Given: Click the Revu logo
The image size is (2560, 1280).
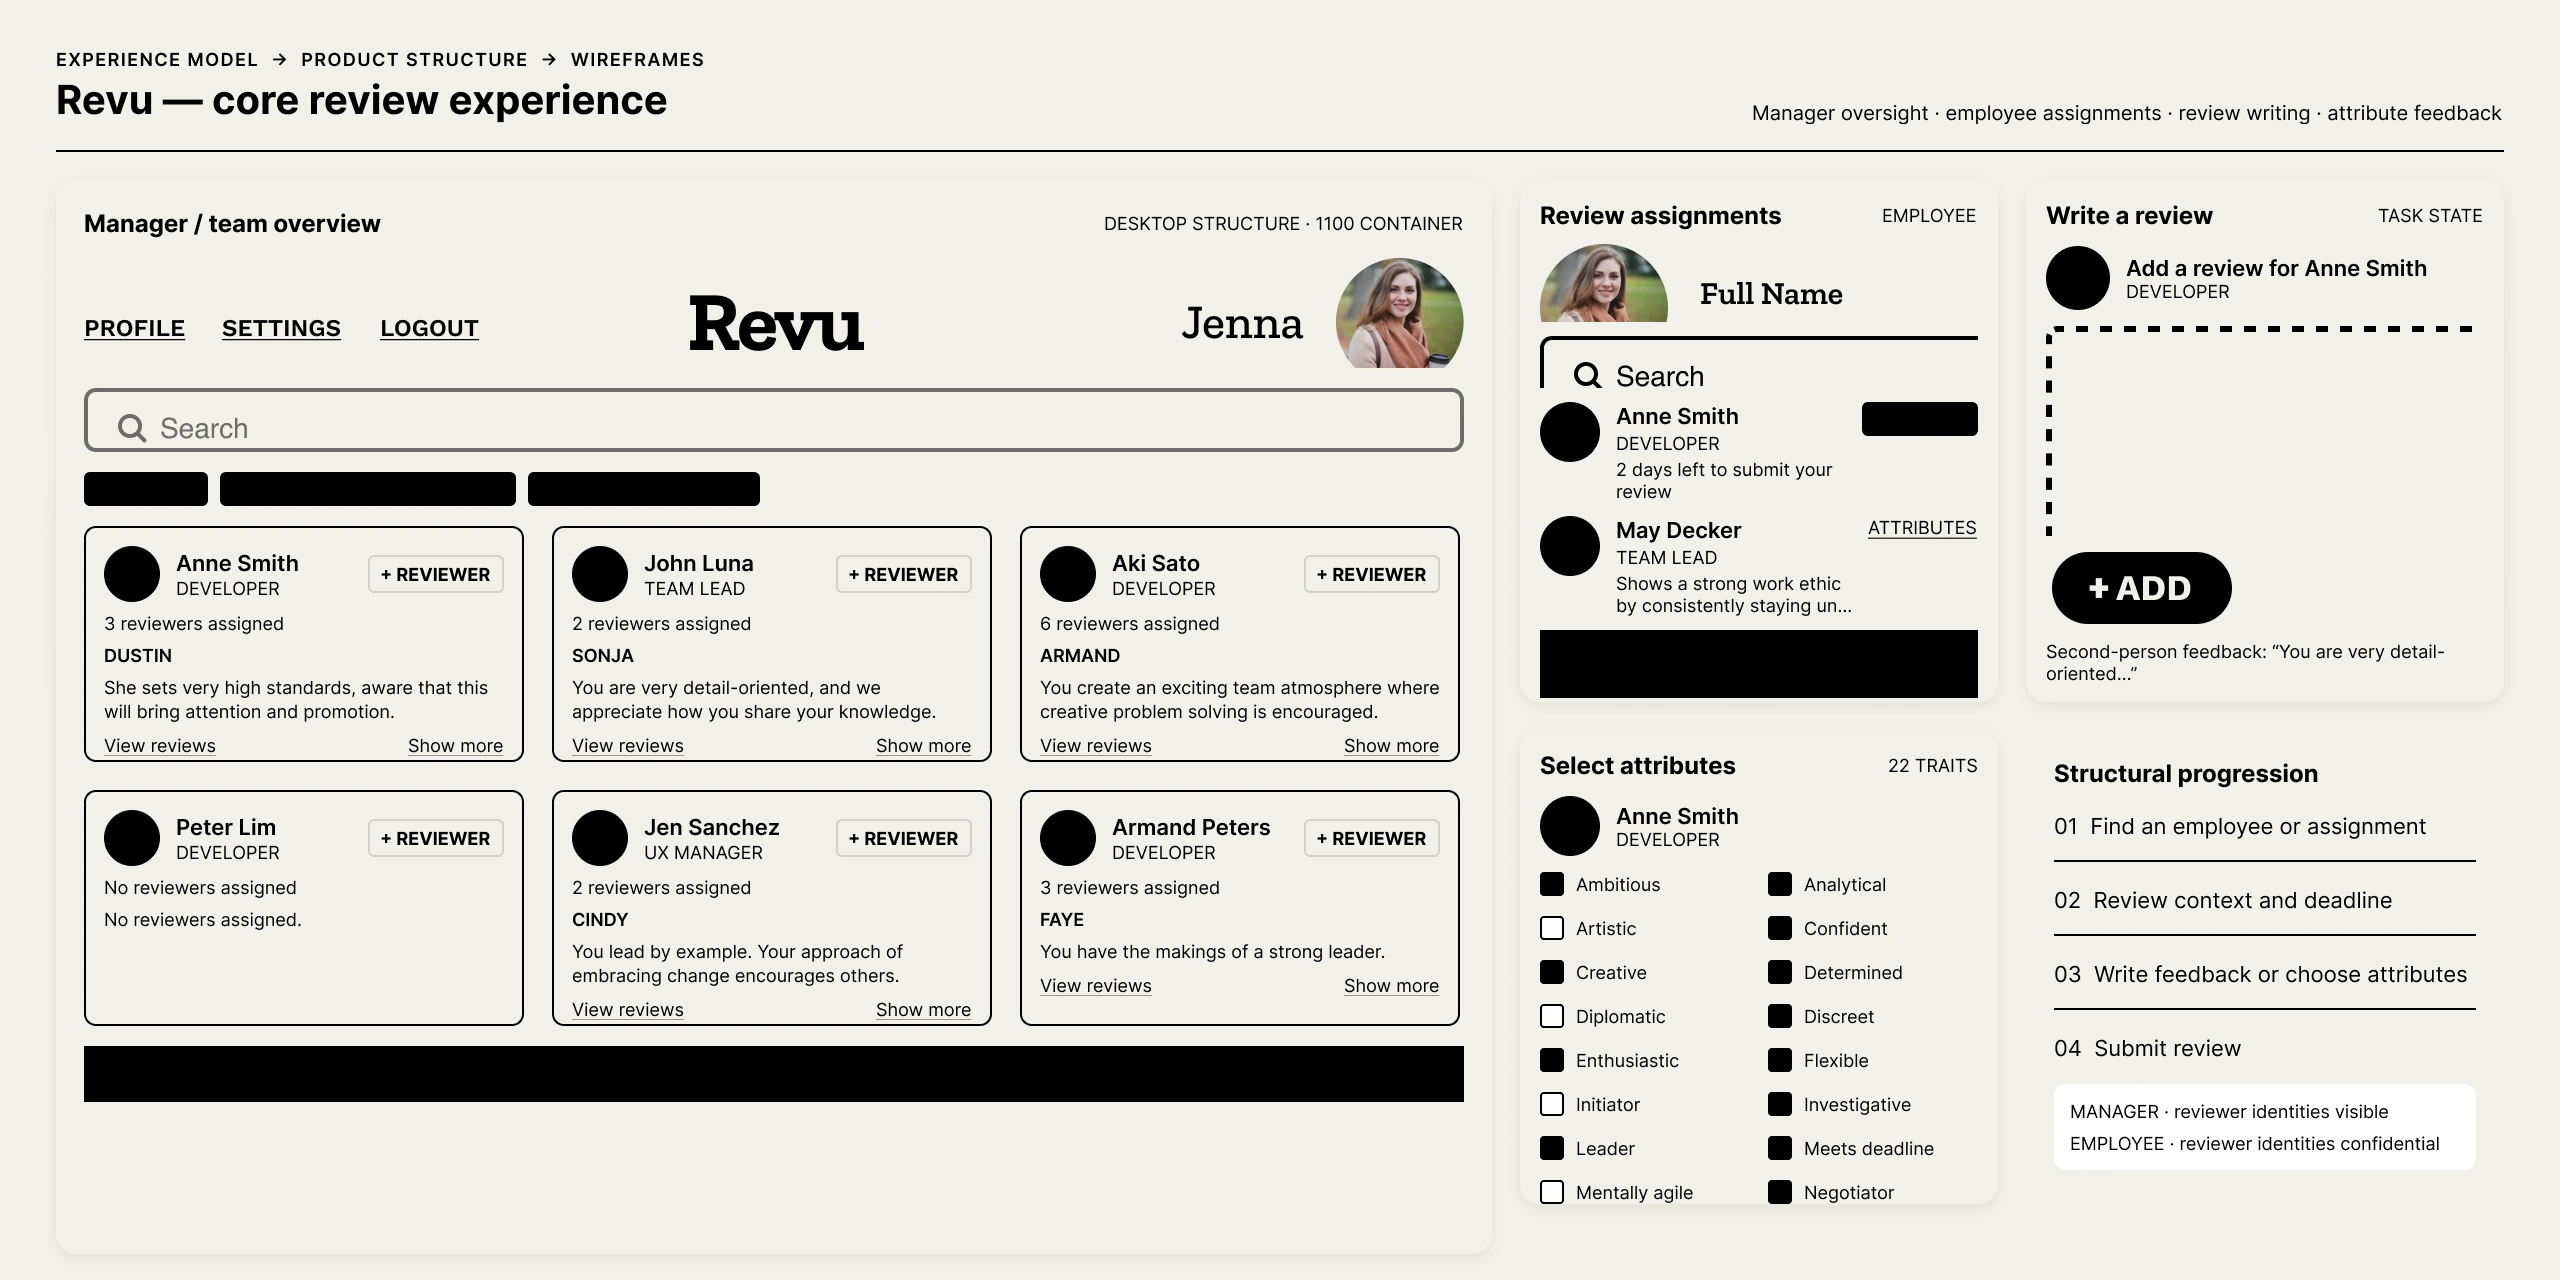Looking at the screenshot, I should 776,324.
